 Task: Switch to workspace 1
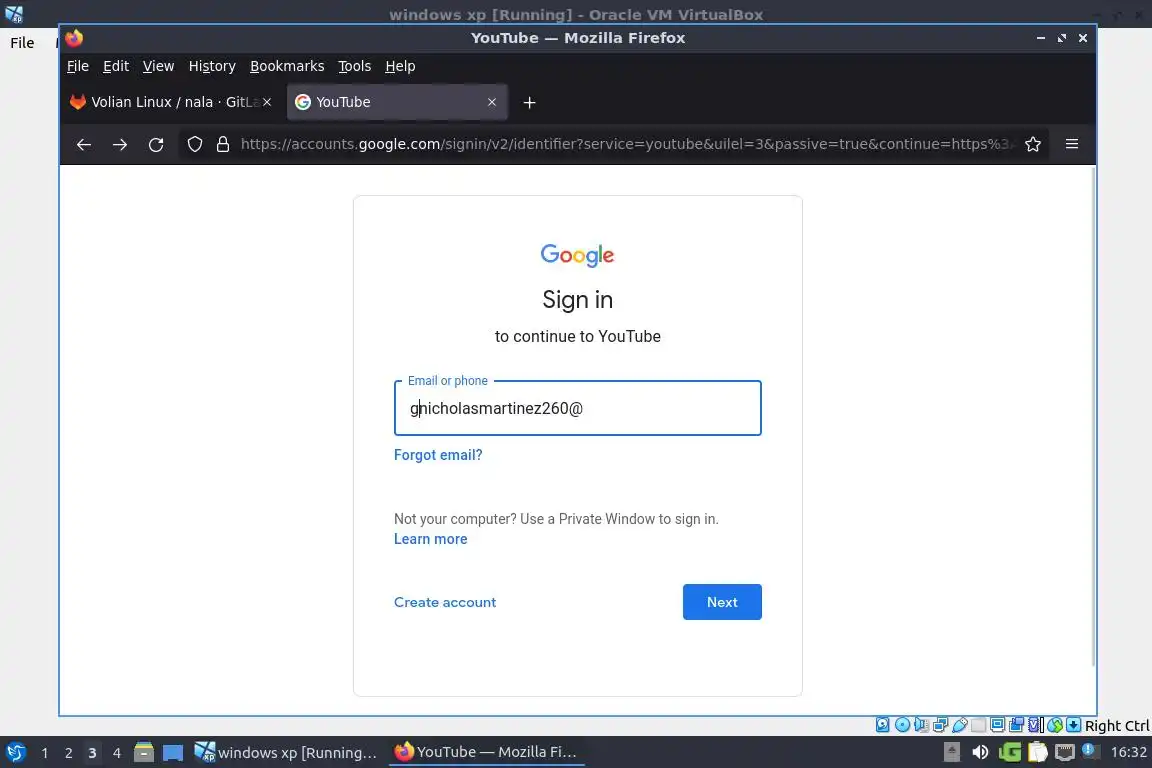point(45,753)
